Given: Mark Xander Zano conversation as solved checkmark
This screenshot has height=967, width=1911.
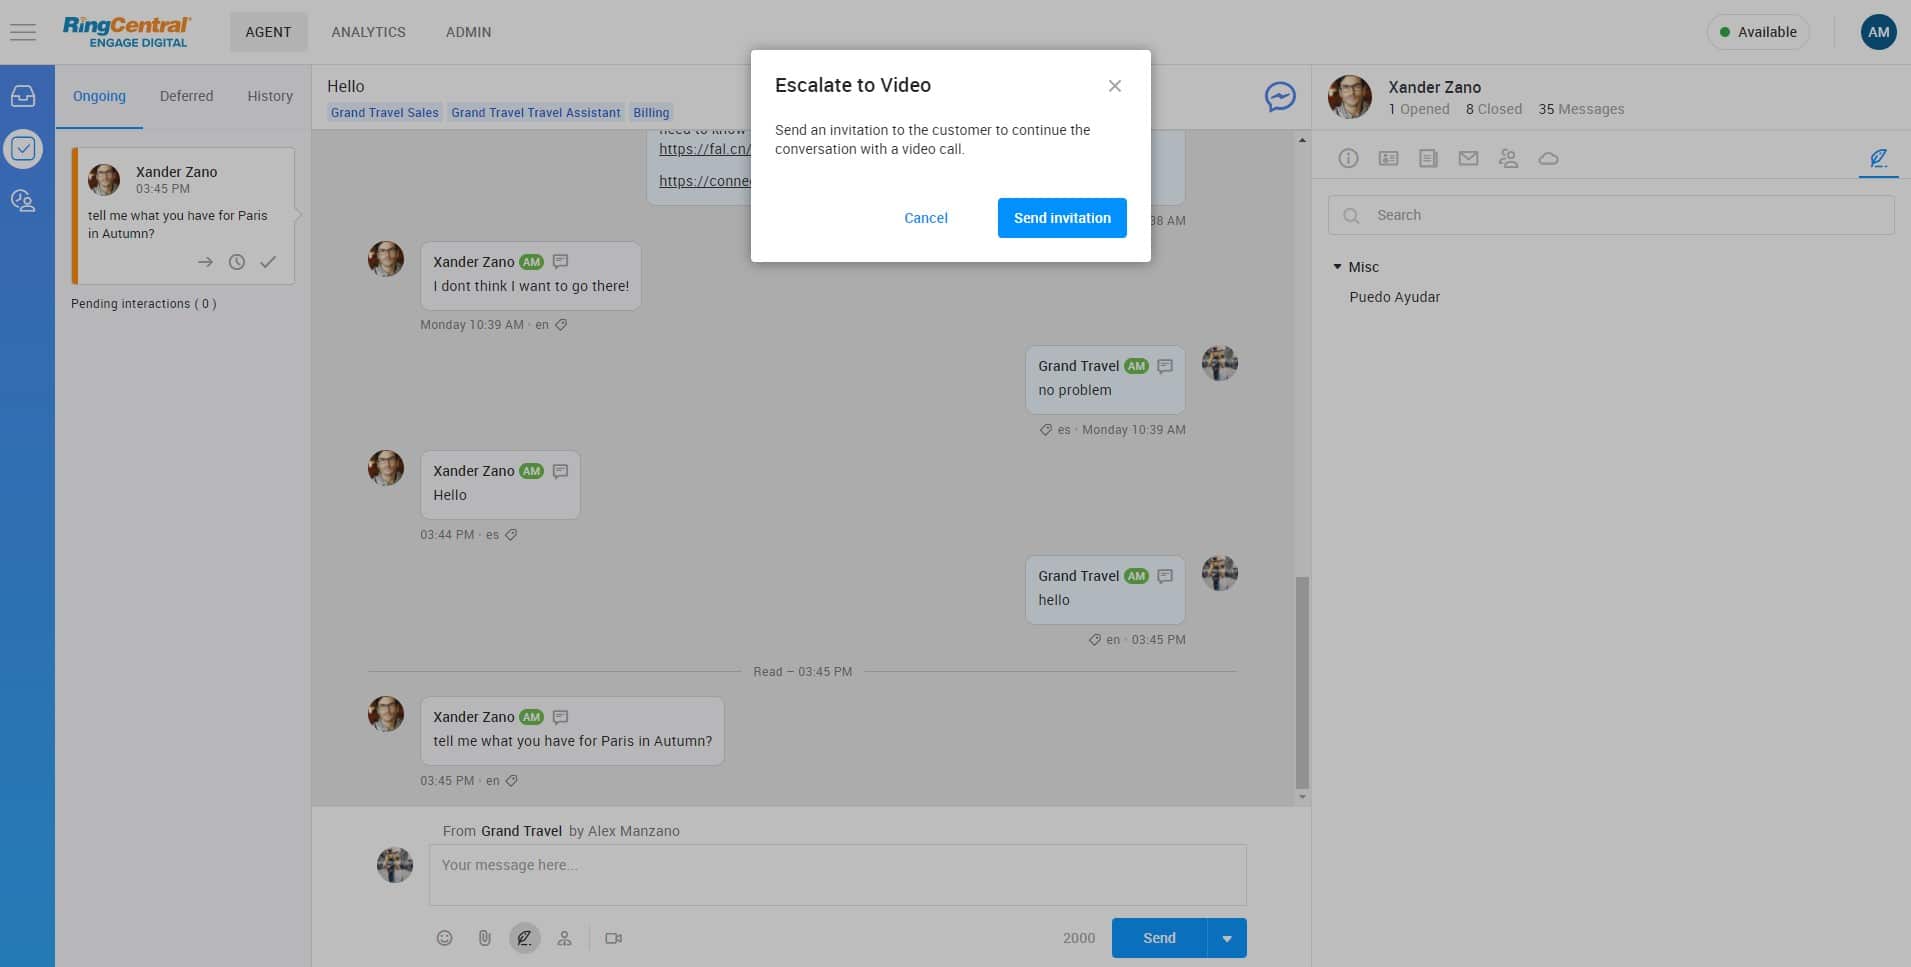Looking at the screenshot, I should [268, 262].
